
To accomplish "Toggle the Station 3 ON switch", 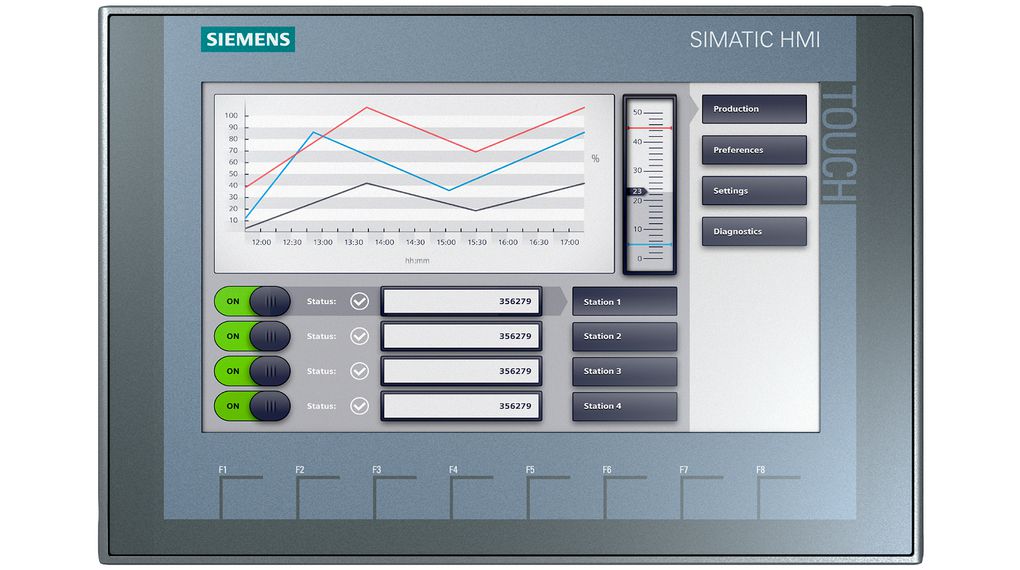I will 252,371.
